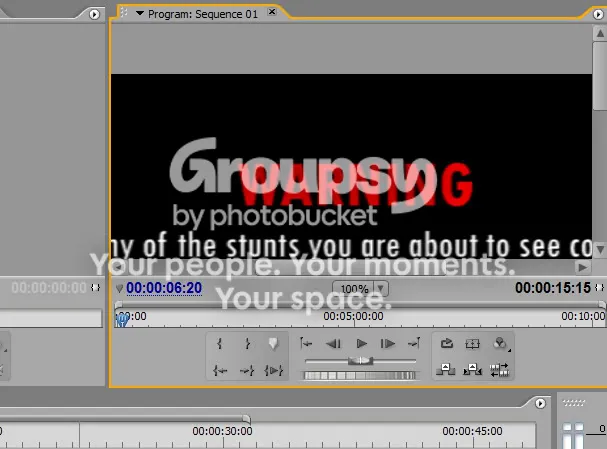Screen dimensions: 607x449
Task: Click the playhead triangle icon left of 00:00:06:20
Action: (x=119, y=288)
